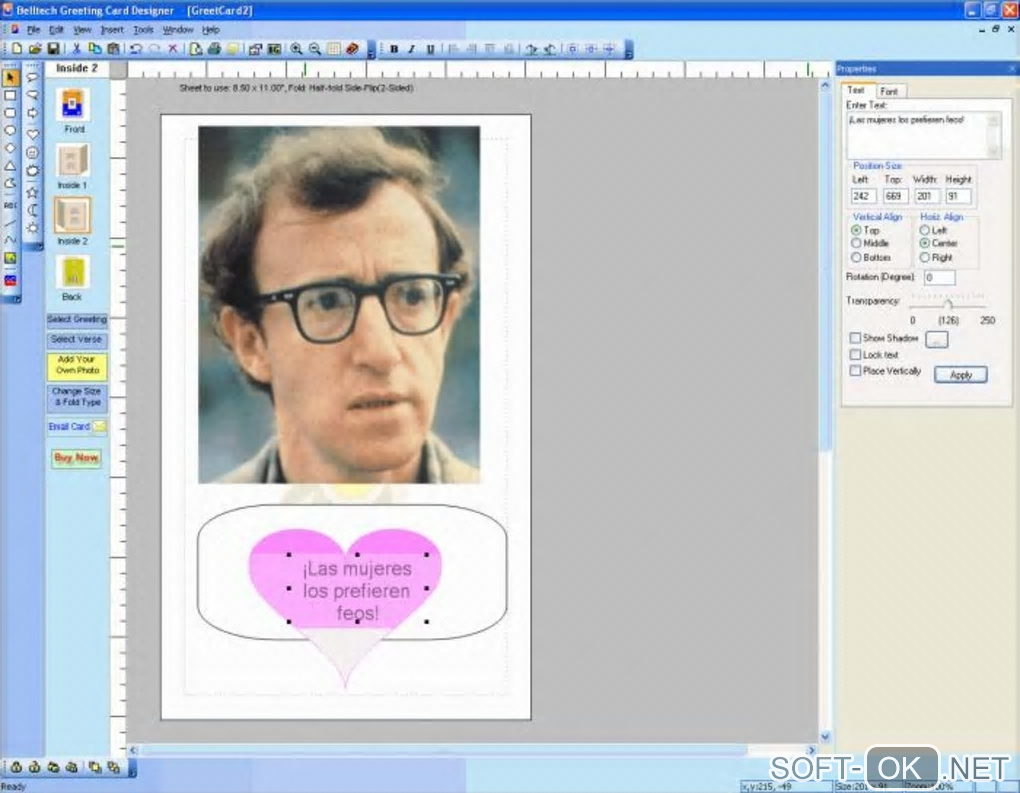The image size is (1020, 793).
Task: Click the red Delete X icon
Action: pyautogui.click(x=173, y=49)
